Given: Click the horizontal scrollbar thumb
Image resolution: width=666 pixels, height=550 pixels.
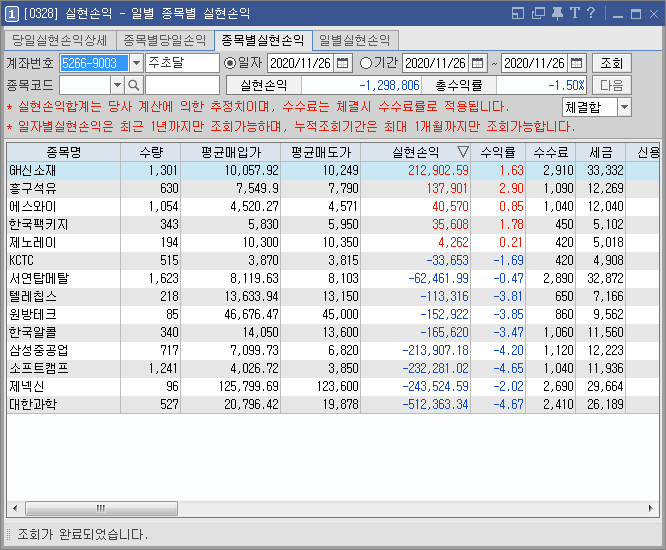Looking at the screenshot, I should [x=101, y=508].
